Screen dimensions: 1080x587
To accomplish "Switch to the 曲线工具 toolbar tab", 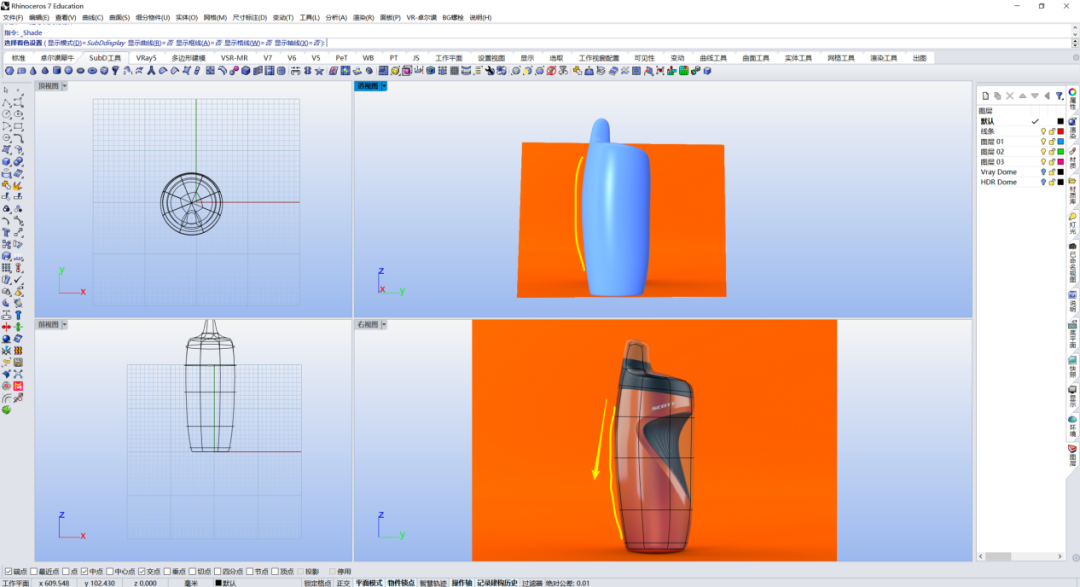I will [x=713, y=58].
